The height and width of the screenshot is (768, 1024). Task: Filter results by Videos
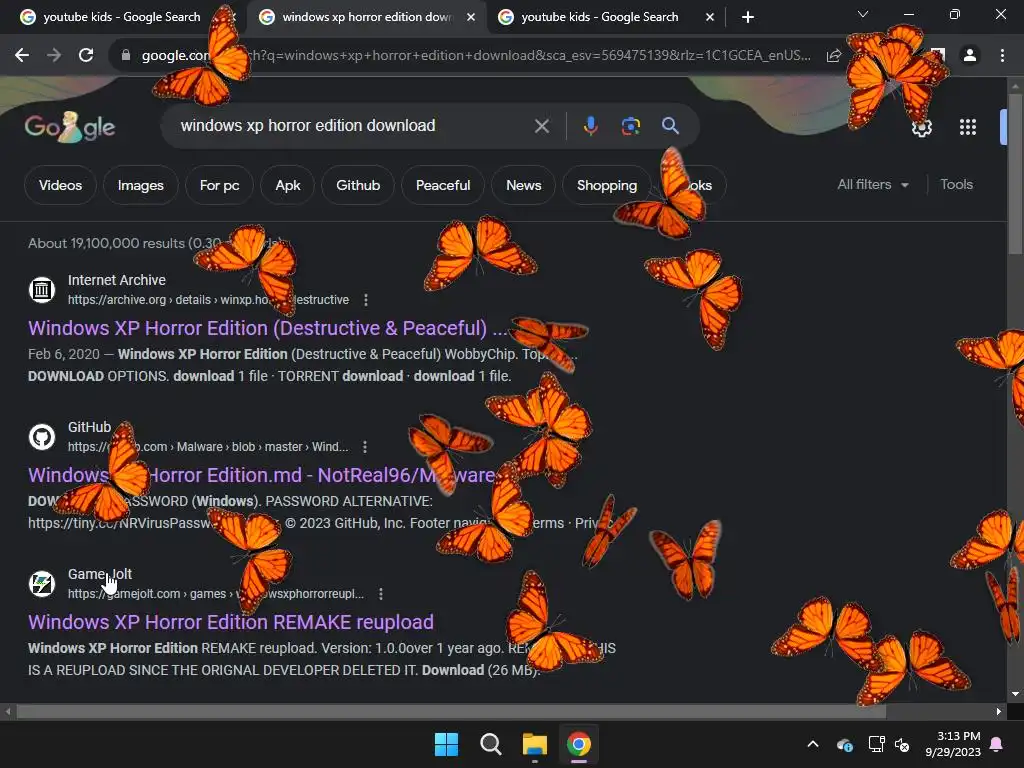(60, 185)
